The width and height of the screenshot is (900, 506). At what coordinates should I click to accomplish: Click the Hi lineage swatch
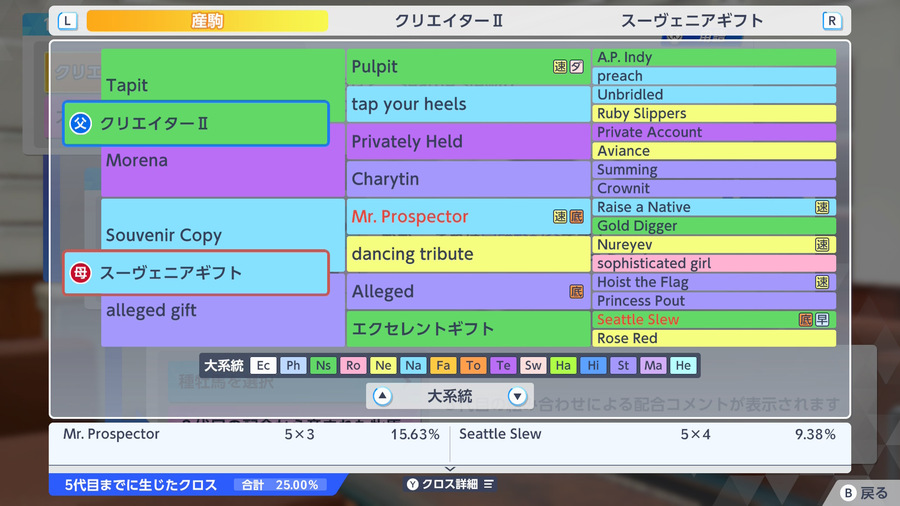pyautogui.click(x=593, y=365)
